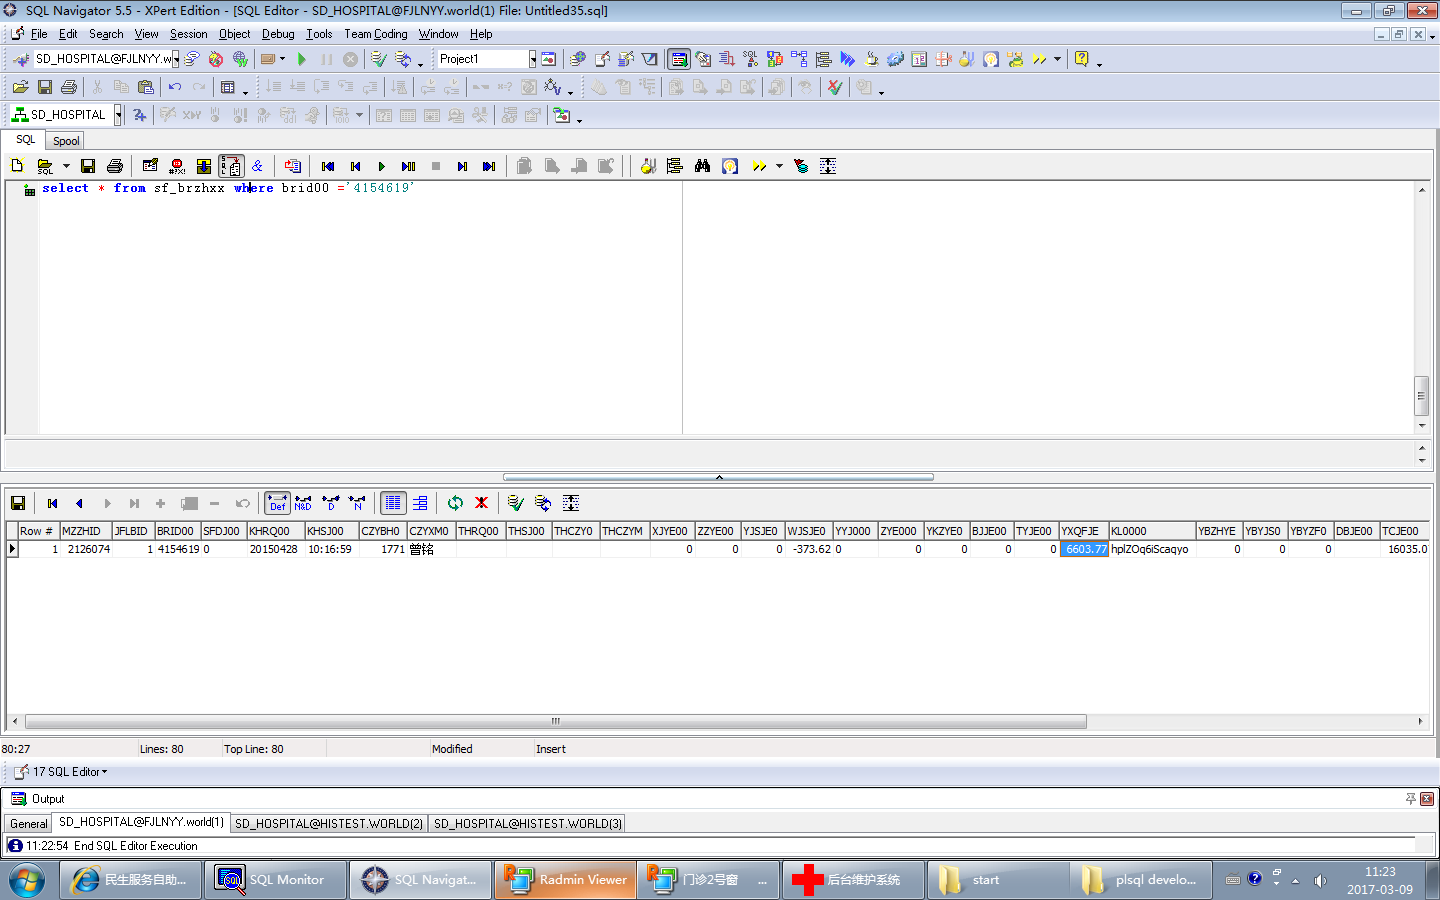Save the SQL script with the editor floppy icon

coord(88,166)
